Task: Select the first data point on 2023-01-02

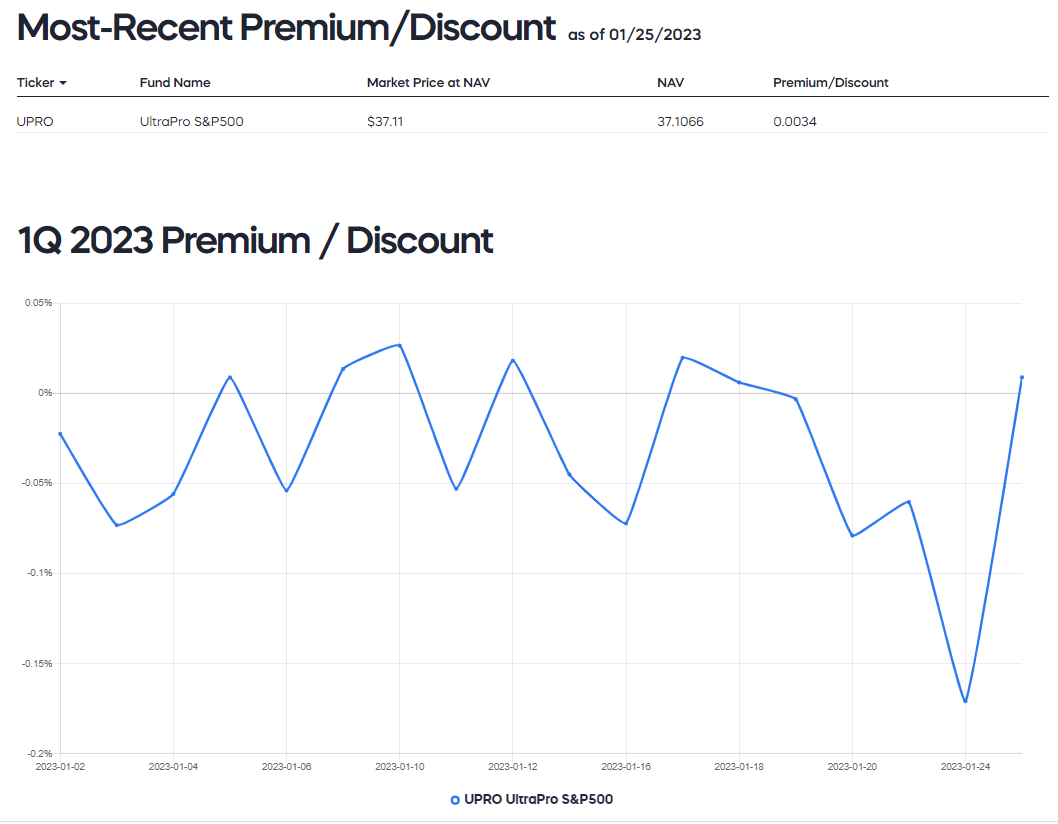Action: (x=60, y=434)
